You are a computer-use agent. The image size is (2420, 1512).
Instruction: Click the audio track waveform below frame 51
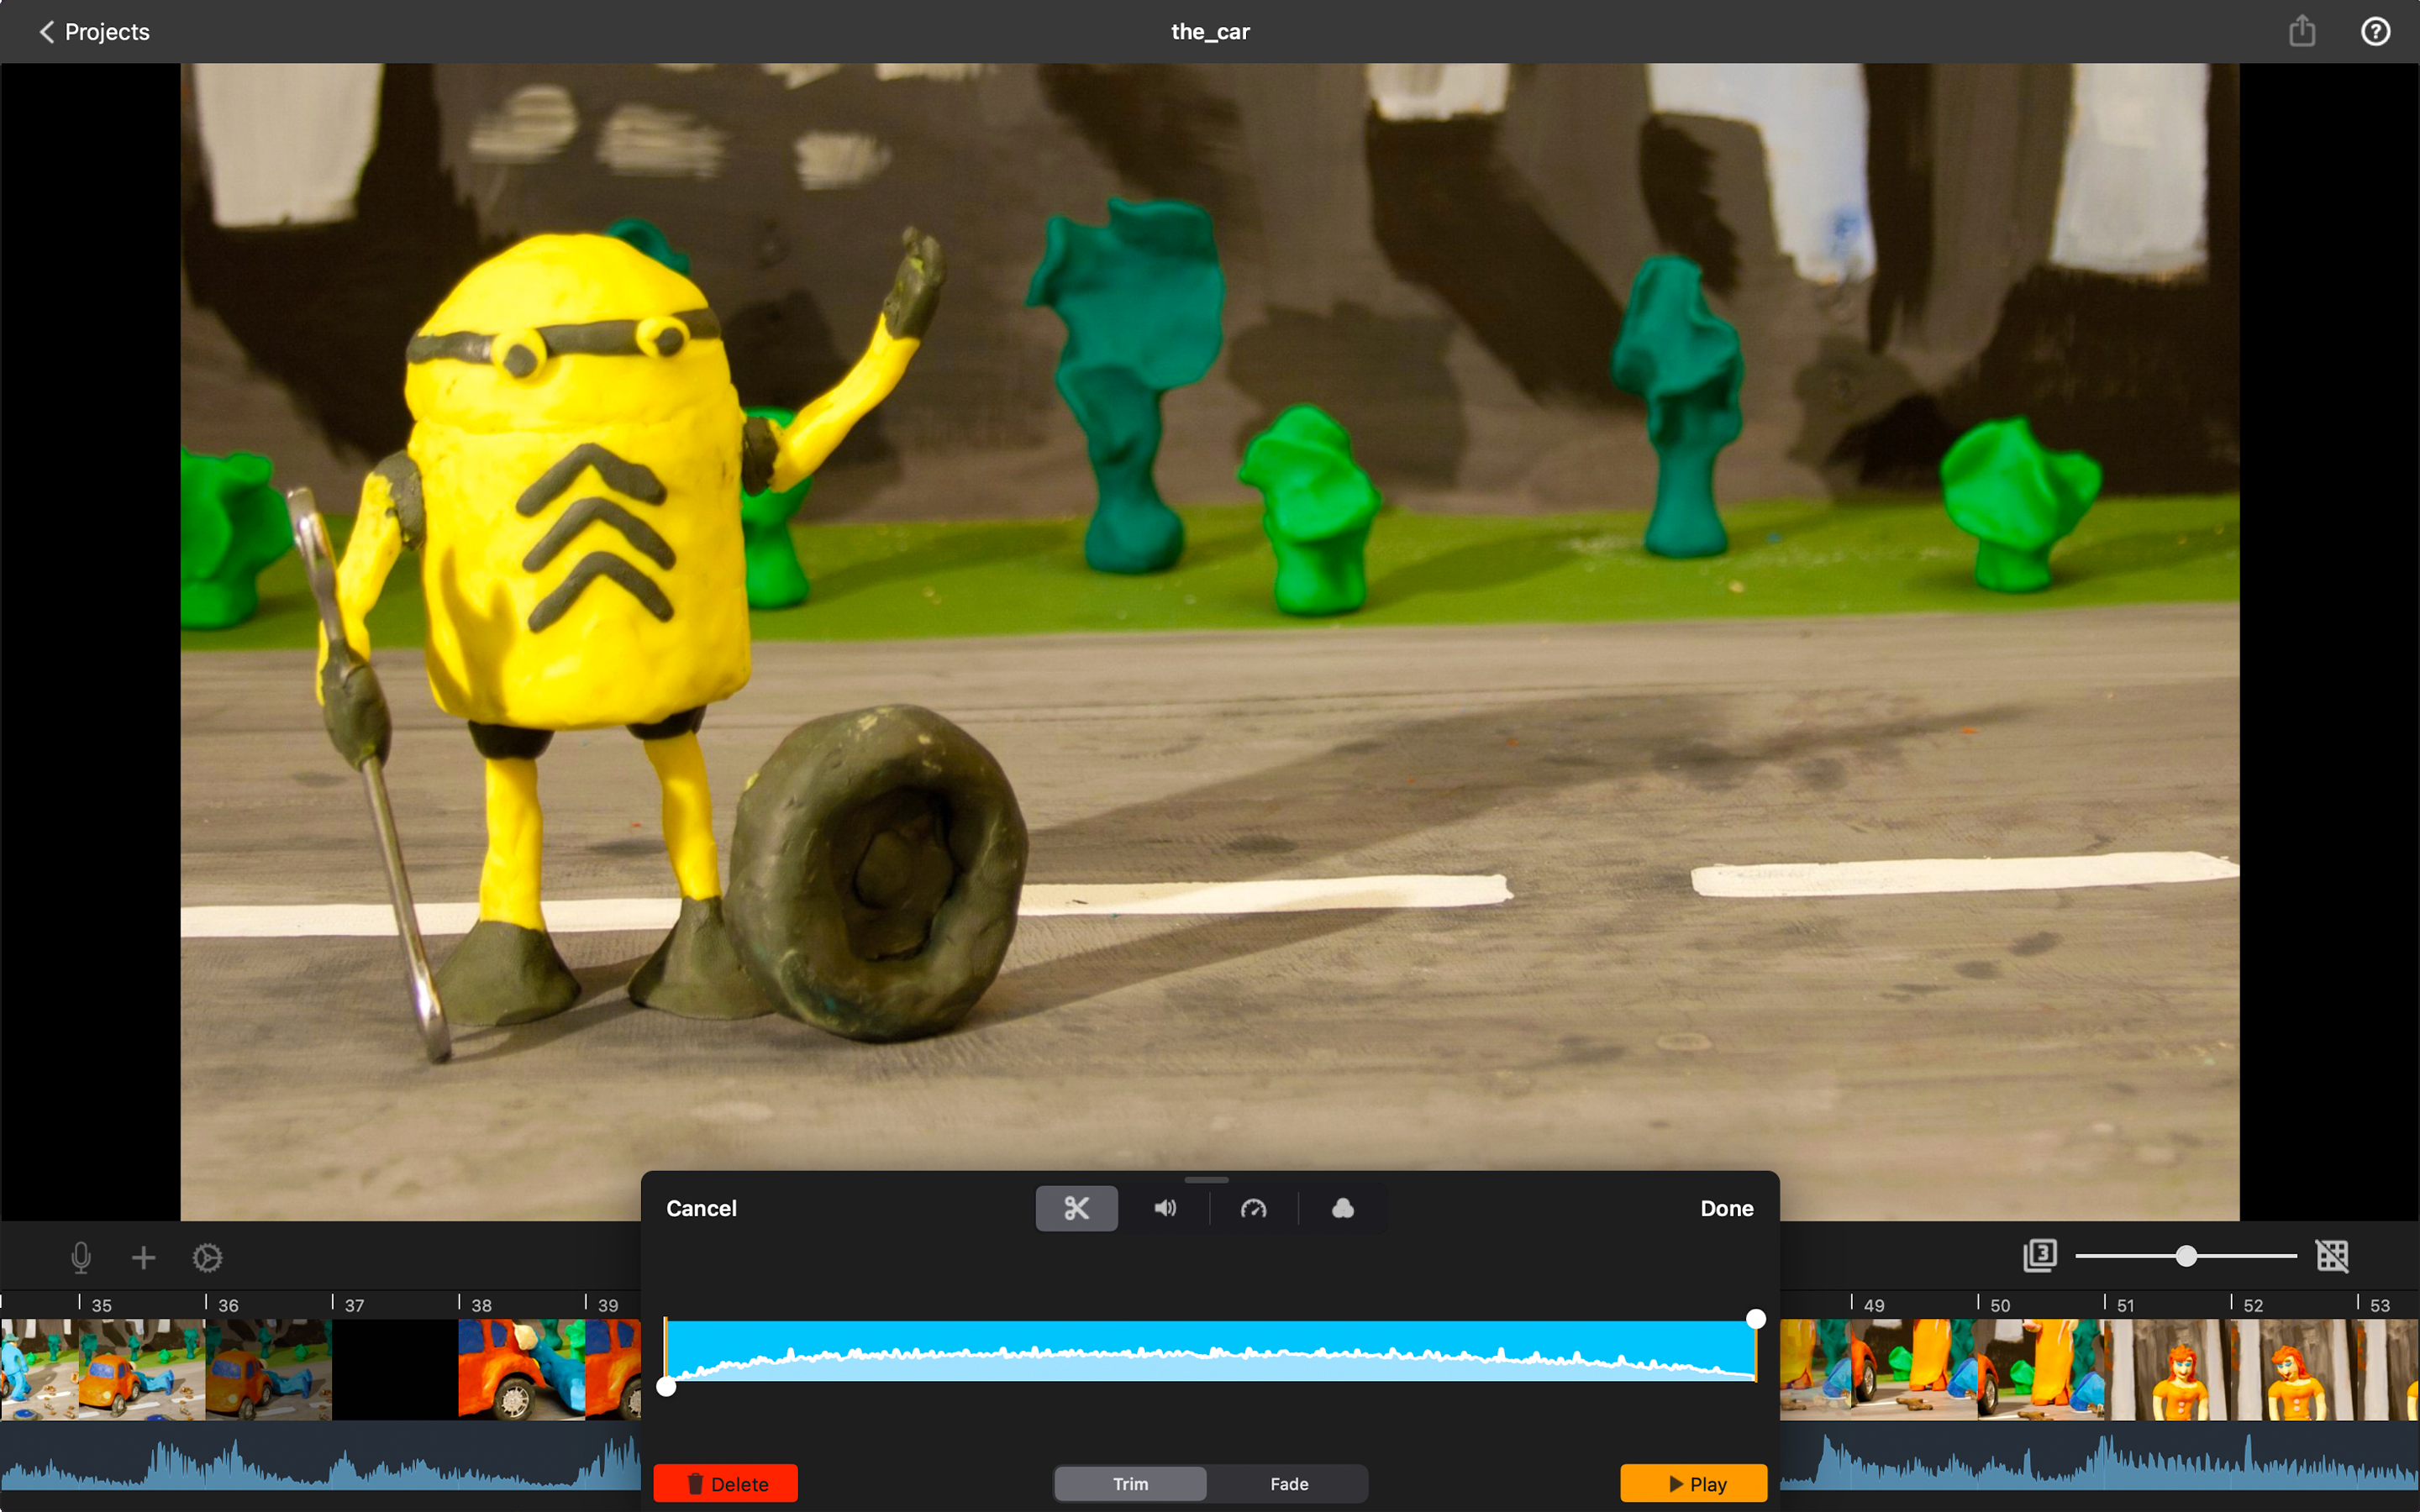(x=2167, y=1463)
